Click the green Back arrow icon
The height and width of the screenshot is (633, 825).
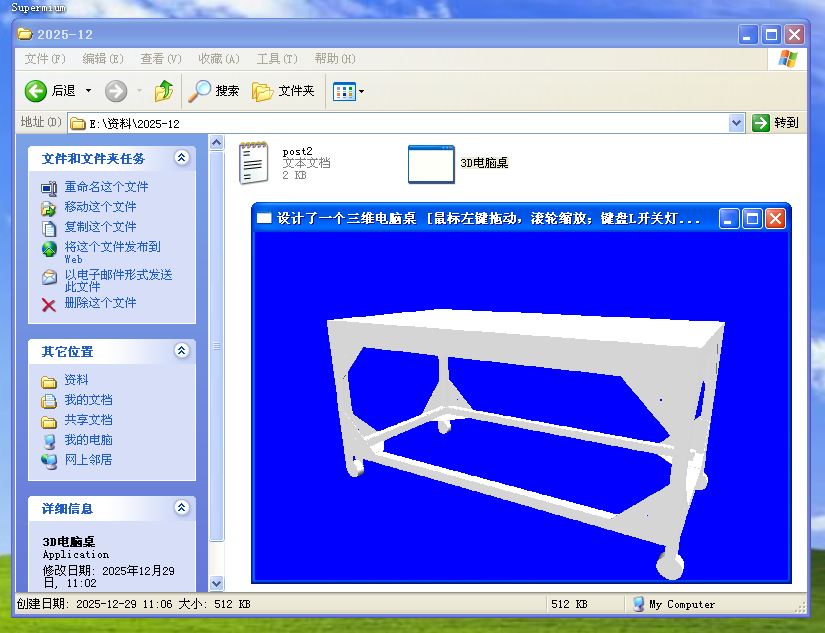coord(36,91)
